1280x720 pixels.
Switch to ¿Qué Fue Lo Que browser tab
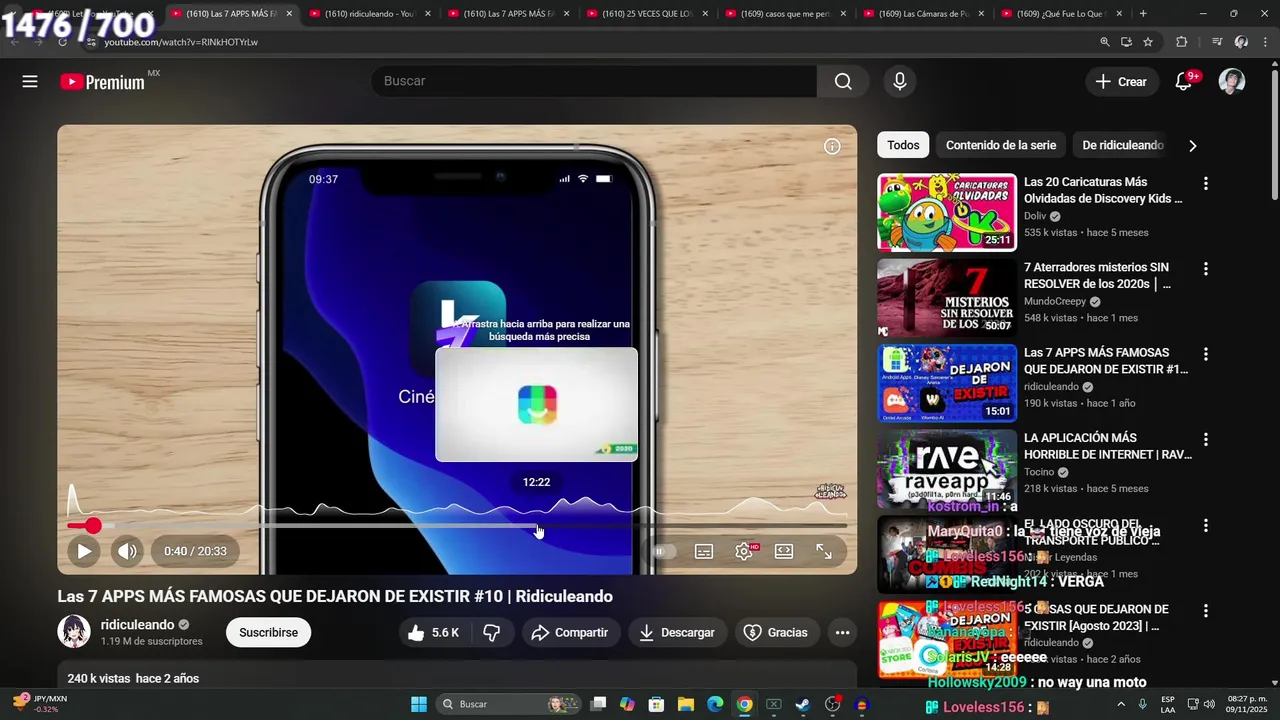pyautogui.click(x=1061, y=14)
